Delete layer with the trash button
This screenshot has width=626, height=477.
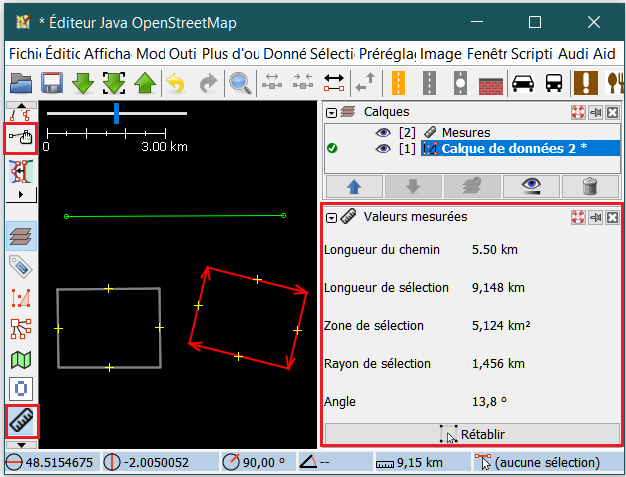click(590, 186)
